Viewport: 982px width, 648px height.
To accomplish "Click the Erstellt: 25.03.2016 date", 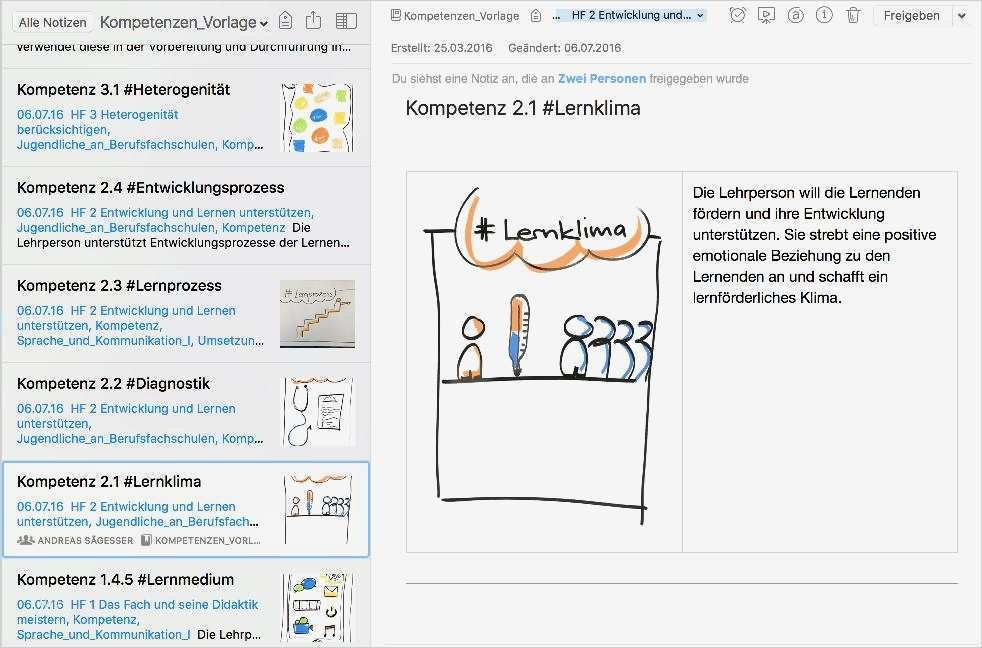I will (x=442, y=48).
